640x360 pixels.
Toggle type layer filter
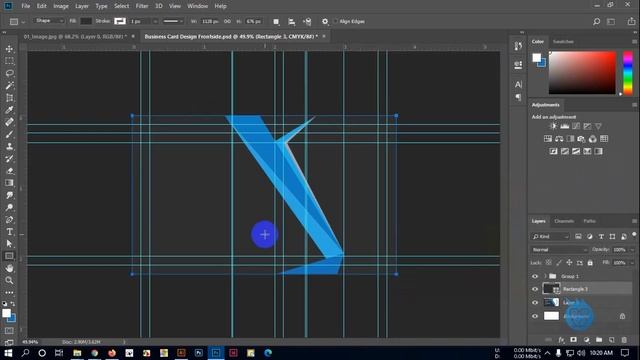pos(601,236)
